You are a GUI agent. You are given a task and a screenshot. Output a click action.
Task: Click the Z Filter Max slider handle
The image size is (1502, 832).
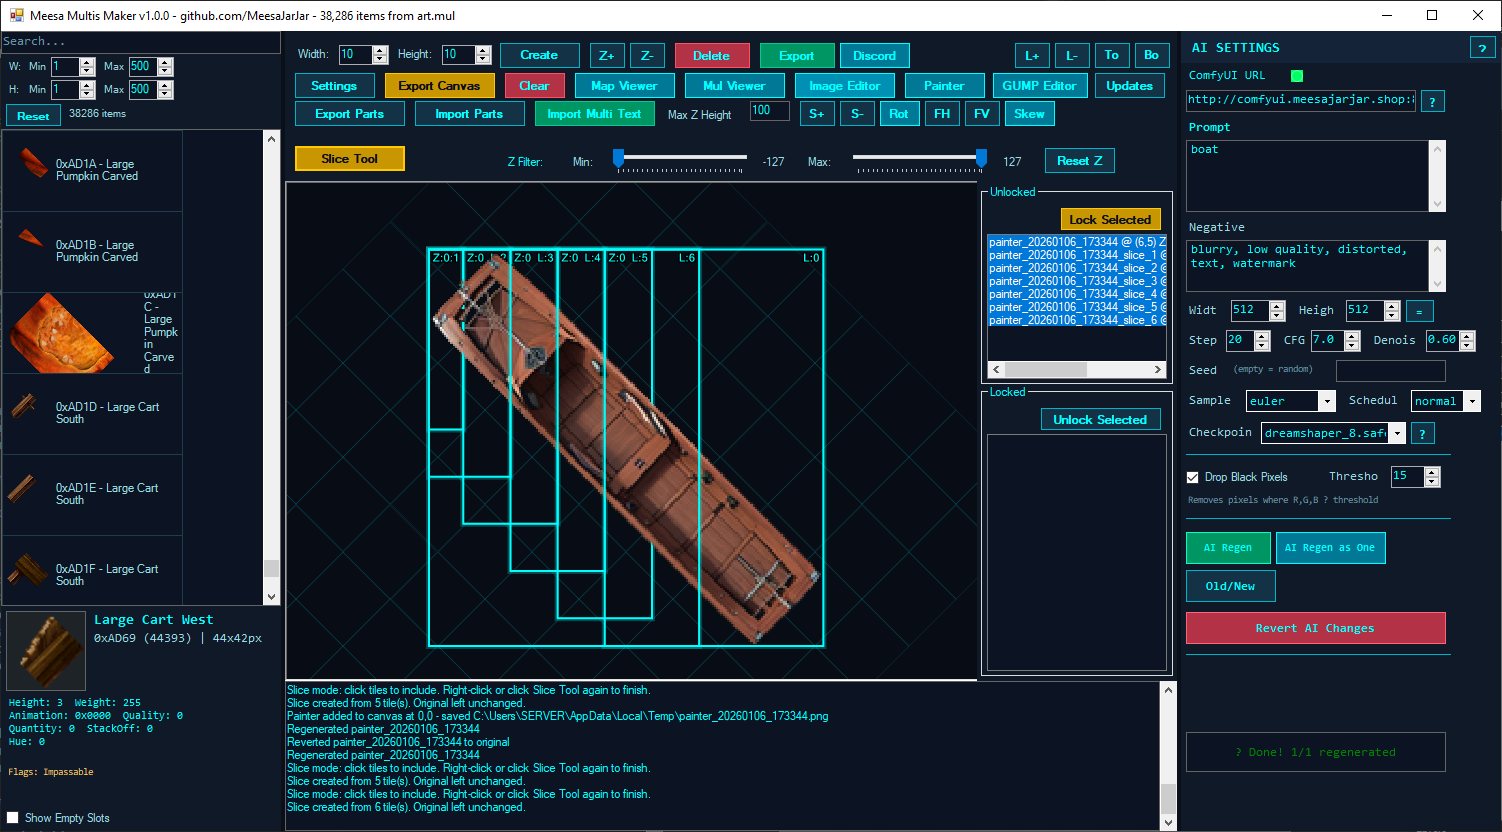pos(981,158)
